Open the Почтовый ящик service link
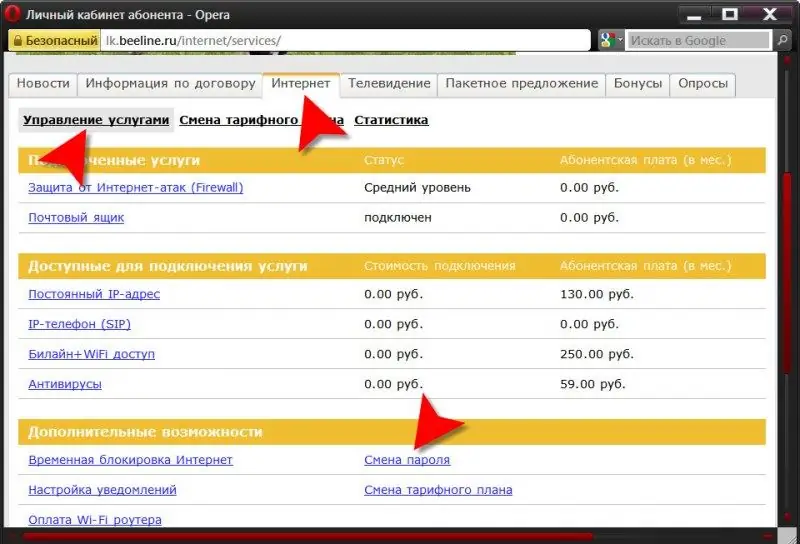 coord(76,218)
